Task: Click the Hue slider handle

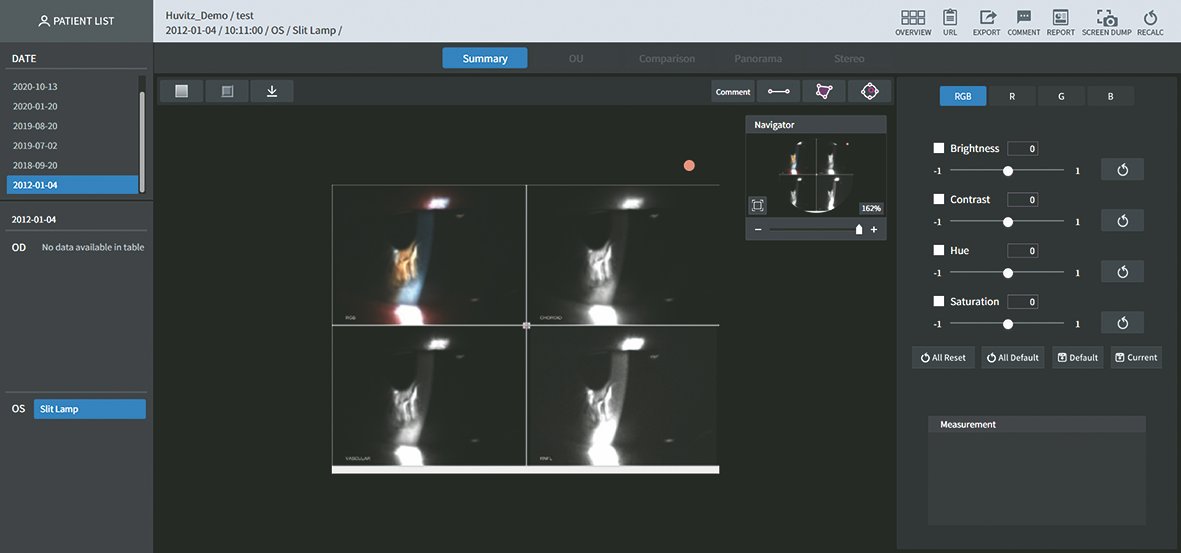Action: (x=1007, y=272)
